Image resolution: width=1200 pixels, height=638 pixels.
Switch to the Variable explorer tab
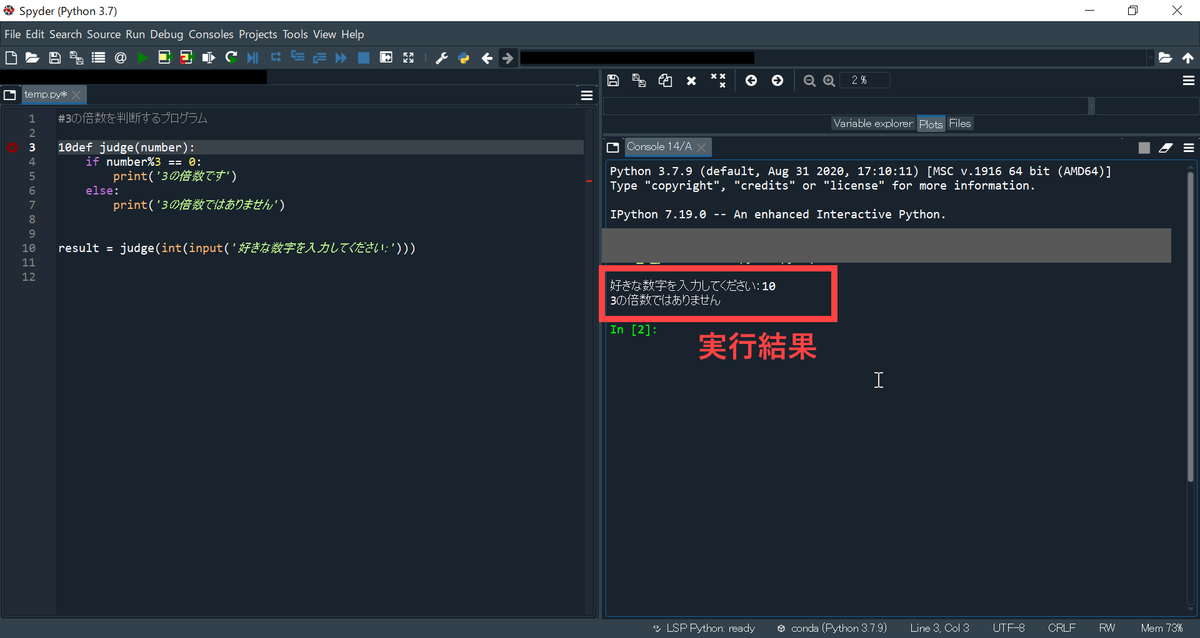point(873,124)
